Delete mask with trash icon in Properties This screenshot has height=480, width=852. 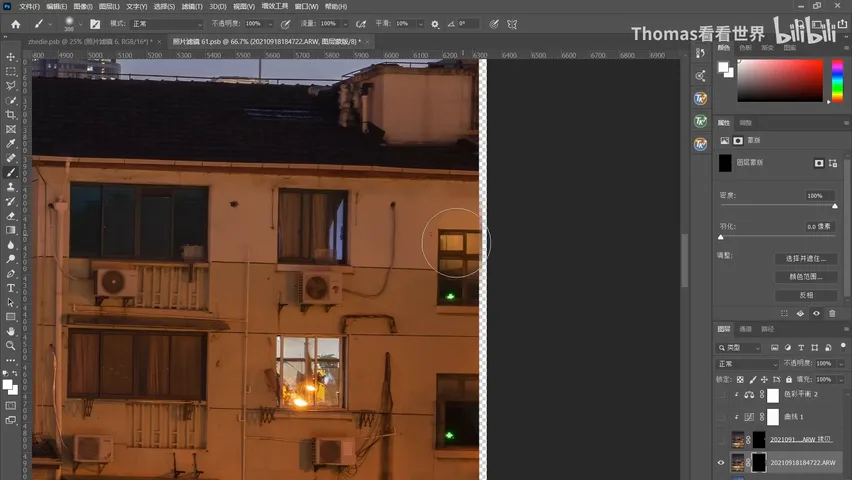pos(832,313)
